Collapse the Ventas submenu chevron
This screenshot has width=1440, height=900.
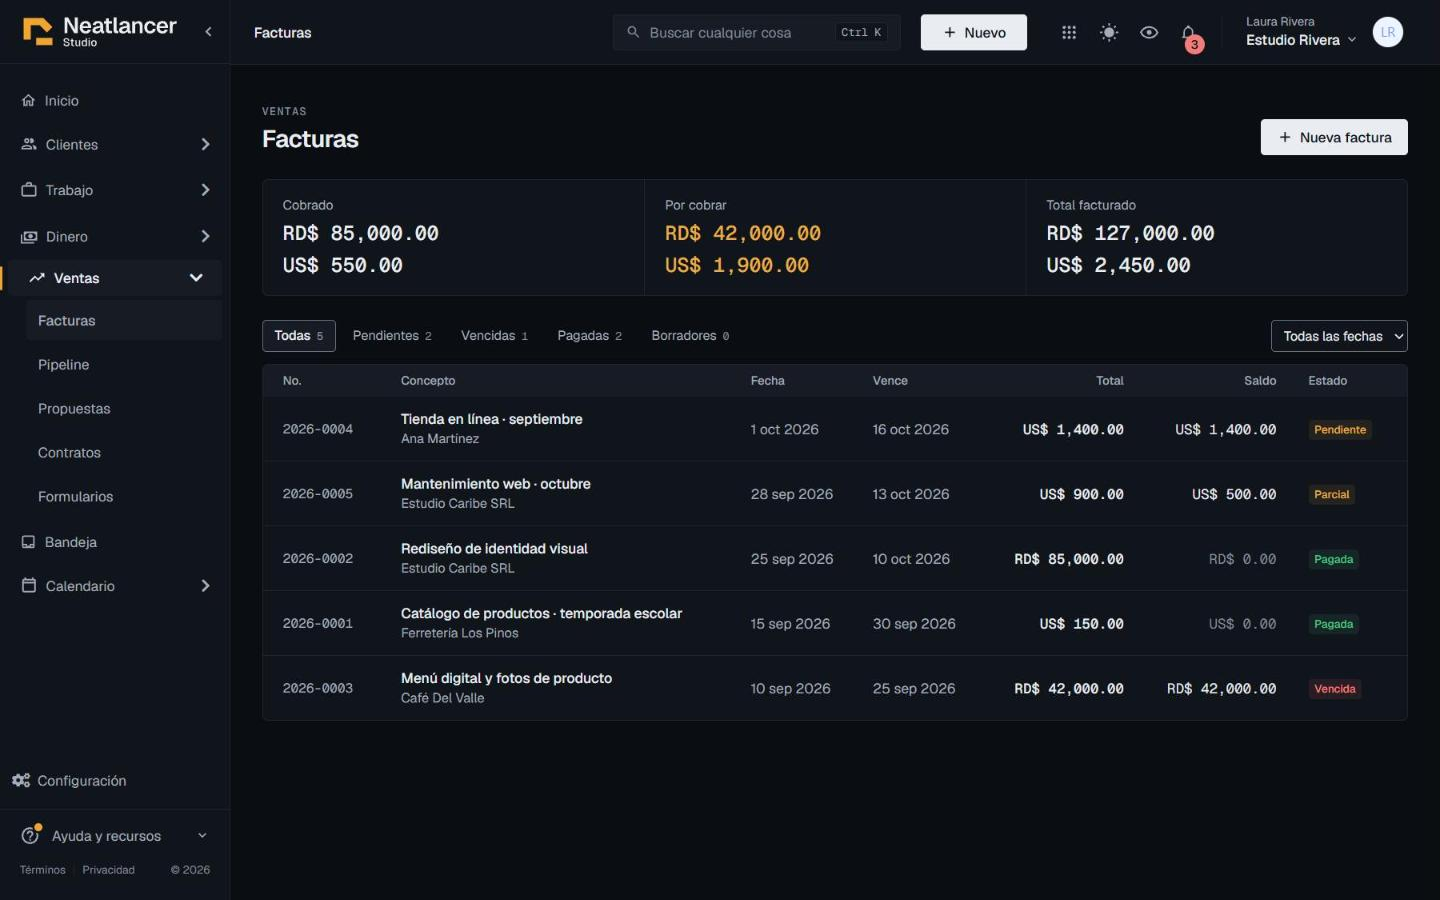click(x=196, y=278)
